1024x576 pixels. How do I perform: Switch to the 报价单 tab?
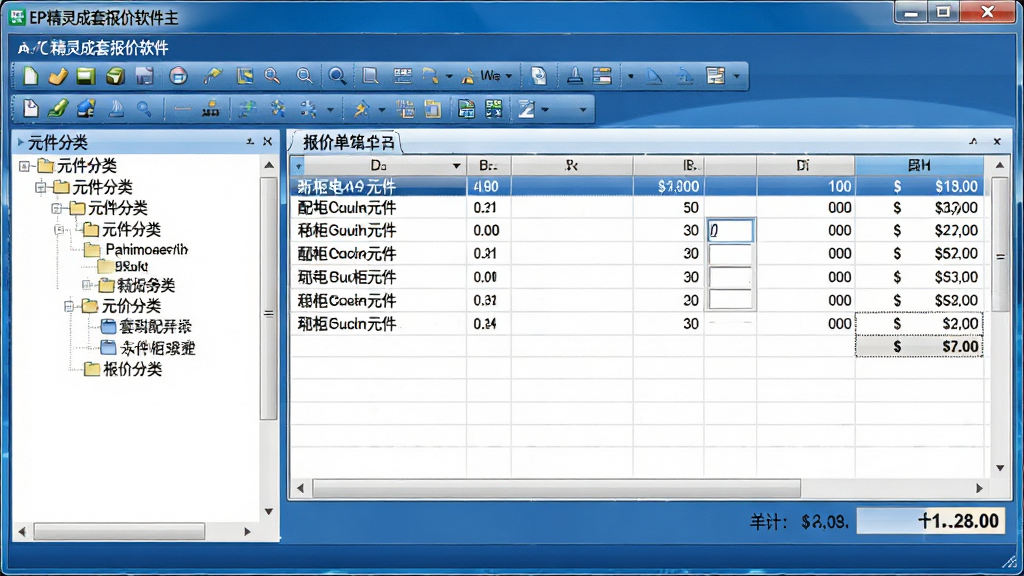coord(347,142)
